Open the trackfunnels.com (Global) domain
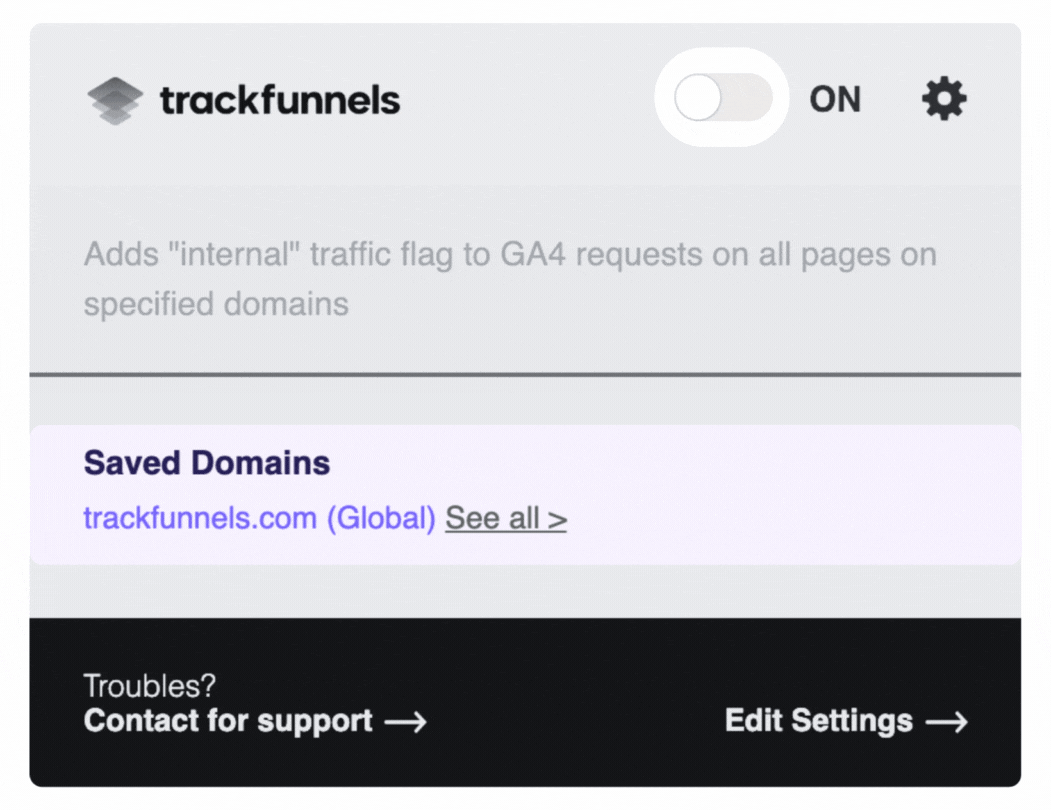 click(259, 518)
